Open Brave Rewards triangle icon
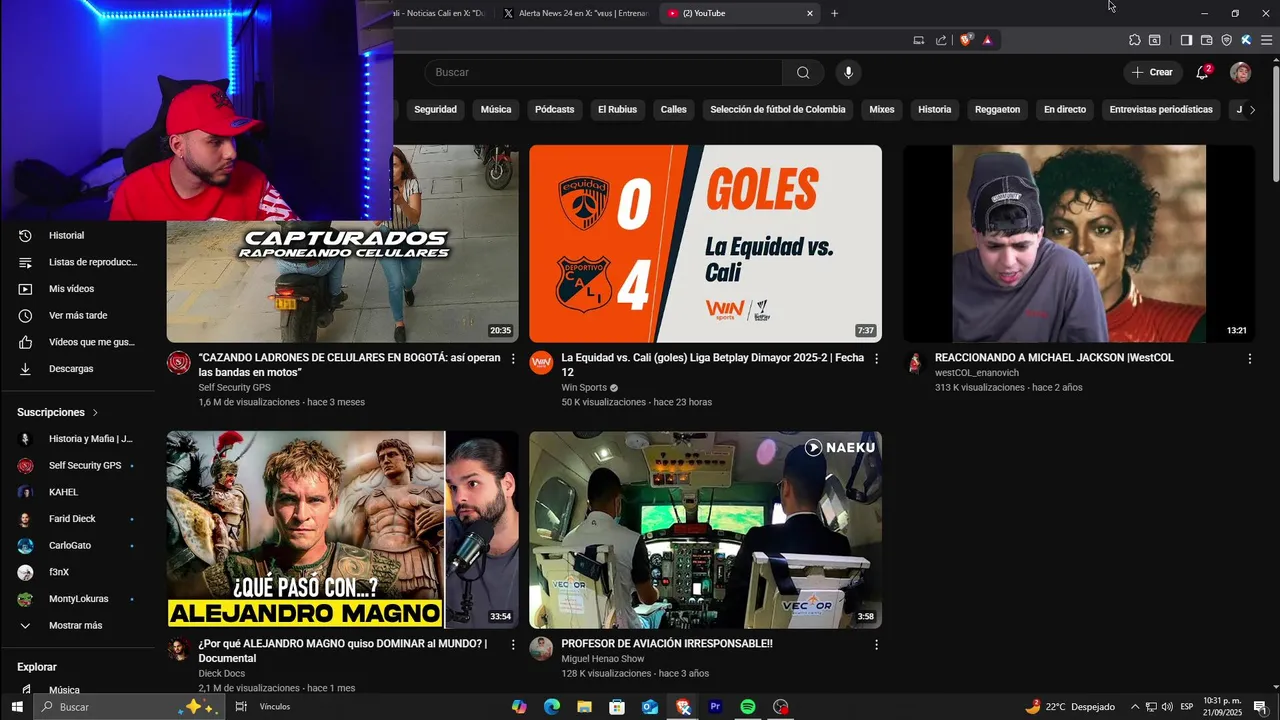 (x=987, y=40)
